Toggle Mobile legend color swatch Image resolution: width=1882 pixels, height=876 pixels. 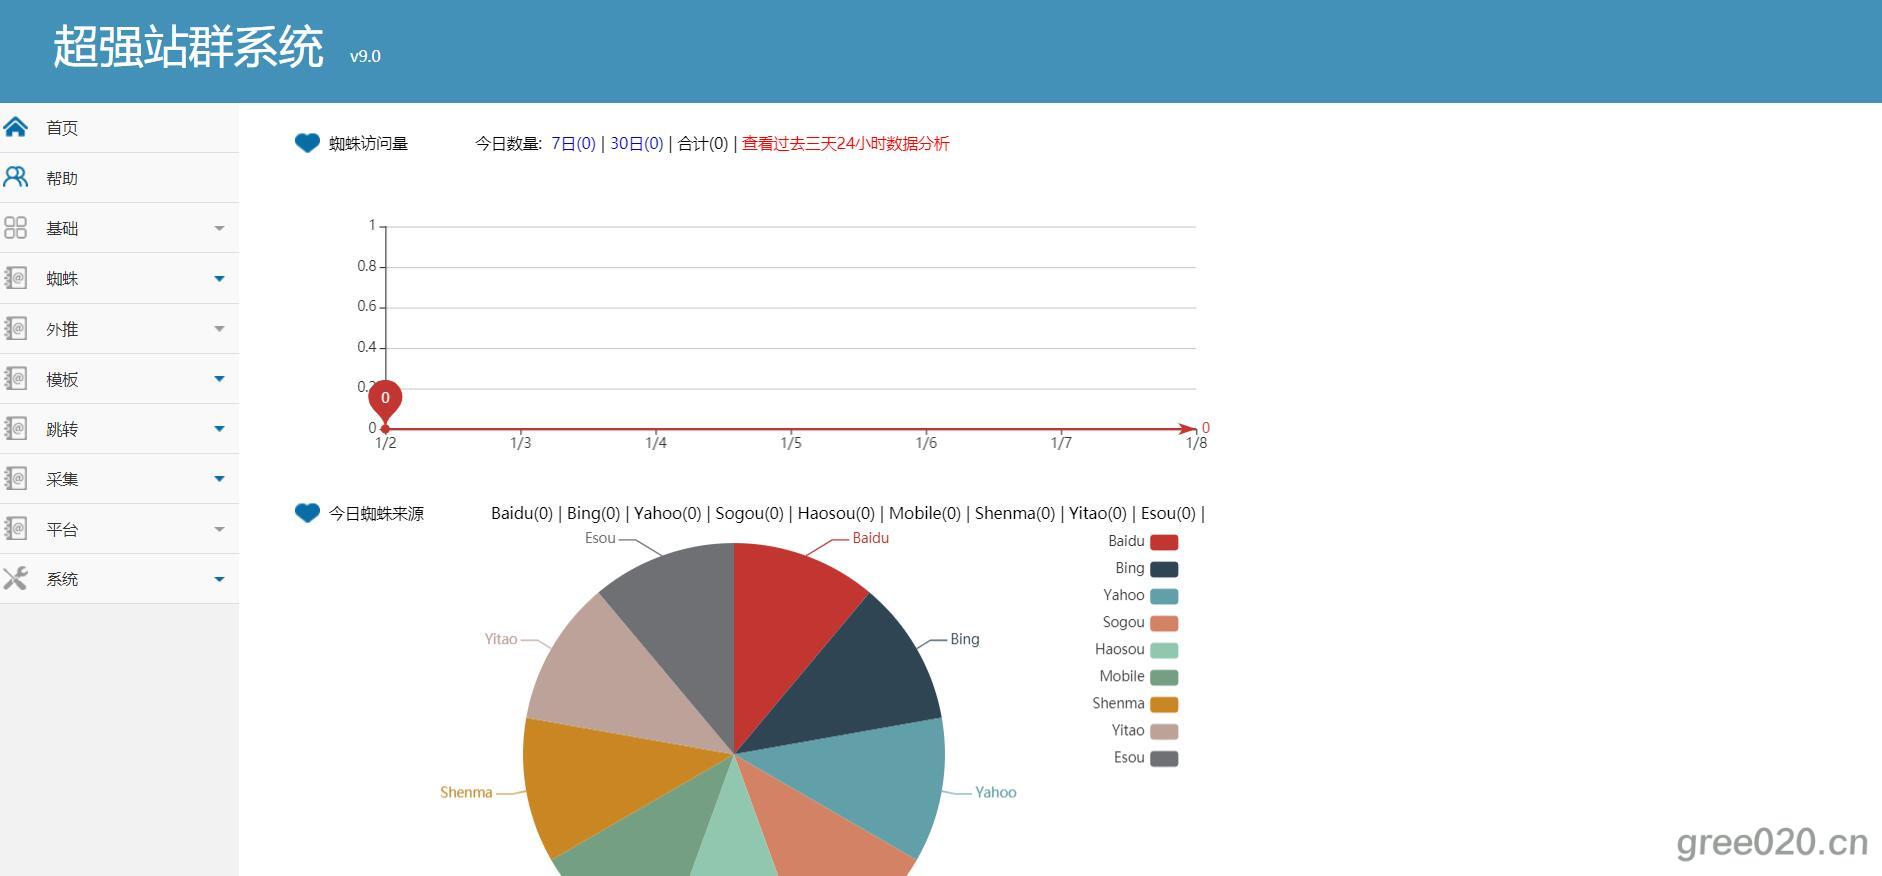1164,677
